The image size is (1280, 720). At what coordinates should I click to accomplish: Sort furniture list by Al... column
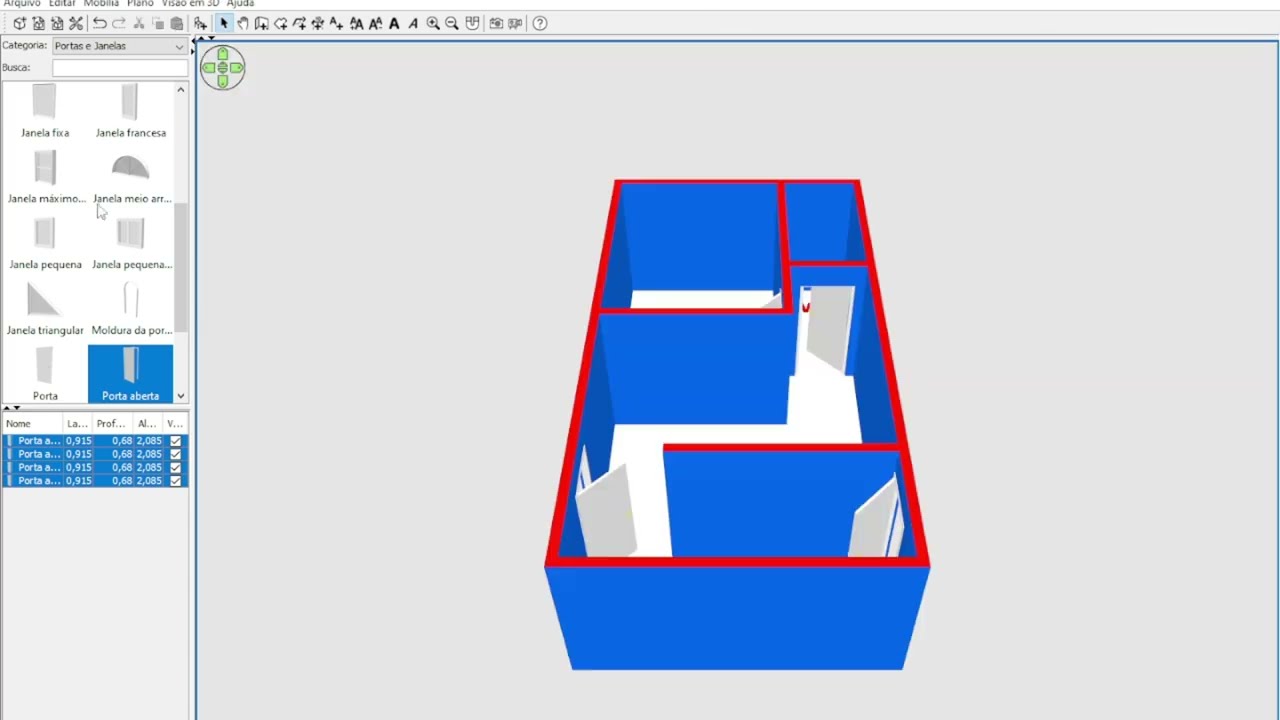pyautogui.click(x=148, y=424)
